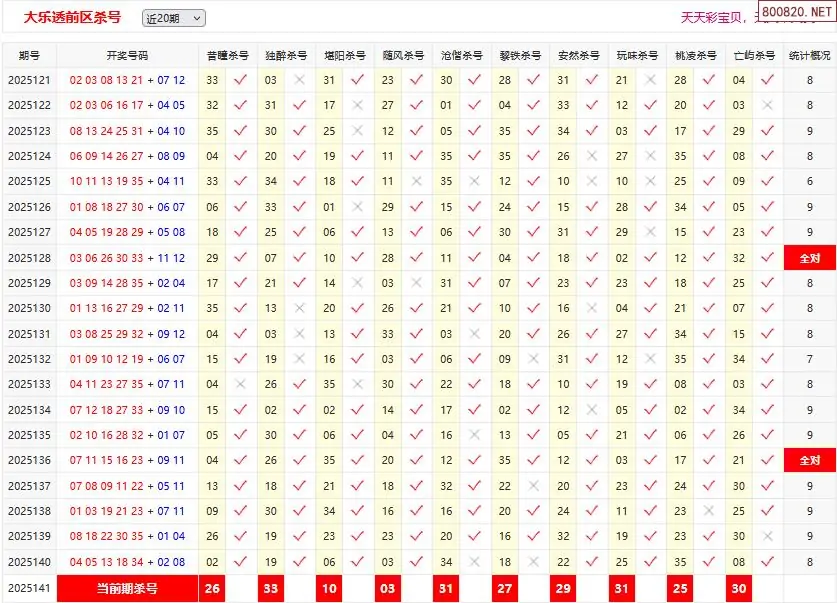Image resolution: width=837 pixels, height=603 pixels.
Task: Click the red 全对 badge in row 2025128
Action: pyautogui.click(x=809, y=258)
